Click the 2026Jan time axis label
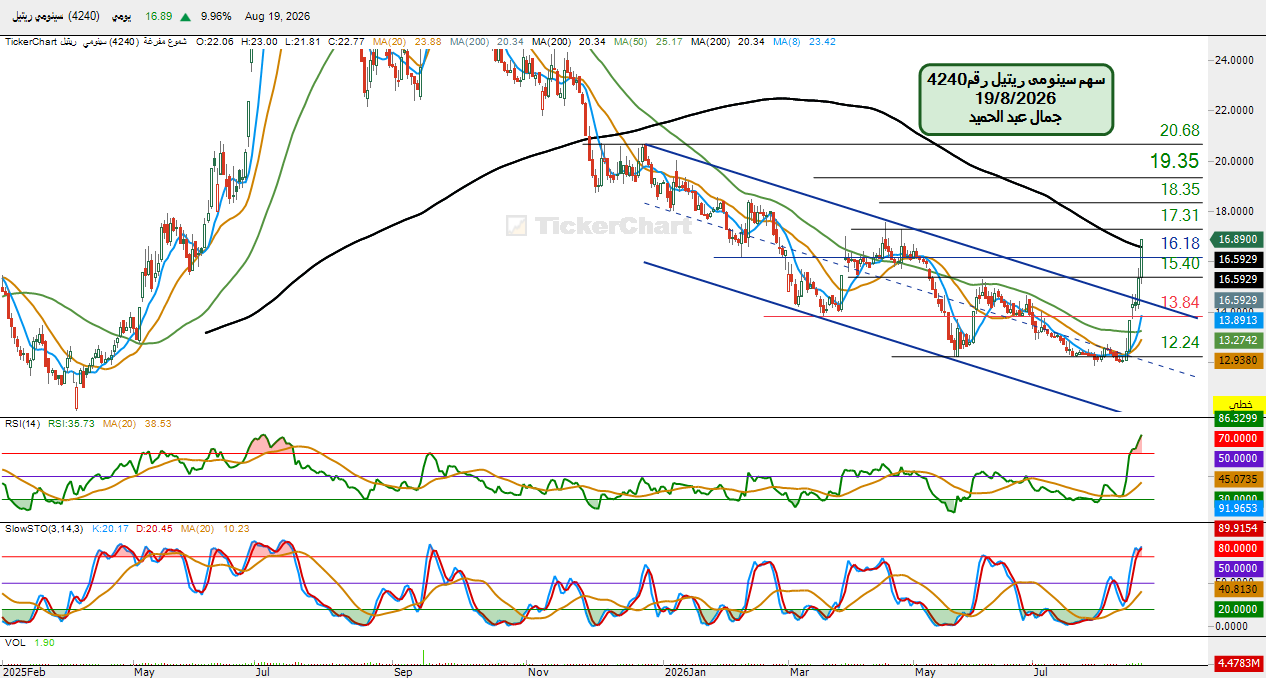The height and width of the screenshot is (678, 1266). click(686, 672)
